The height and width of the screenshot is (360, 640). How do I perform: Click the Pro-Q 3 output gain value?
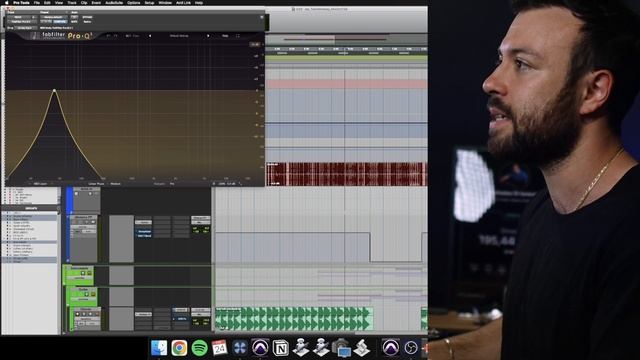(231, 184)
